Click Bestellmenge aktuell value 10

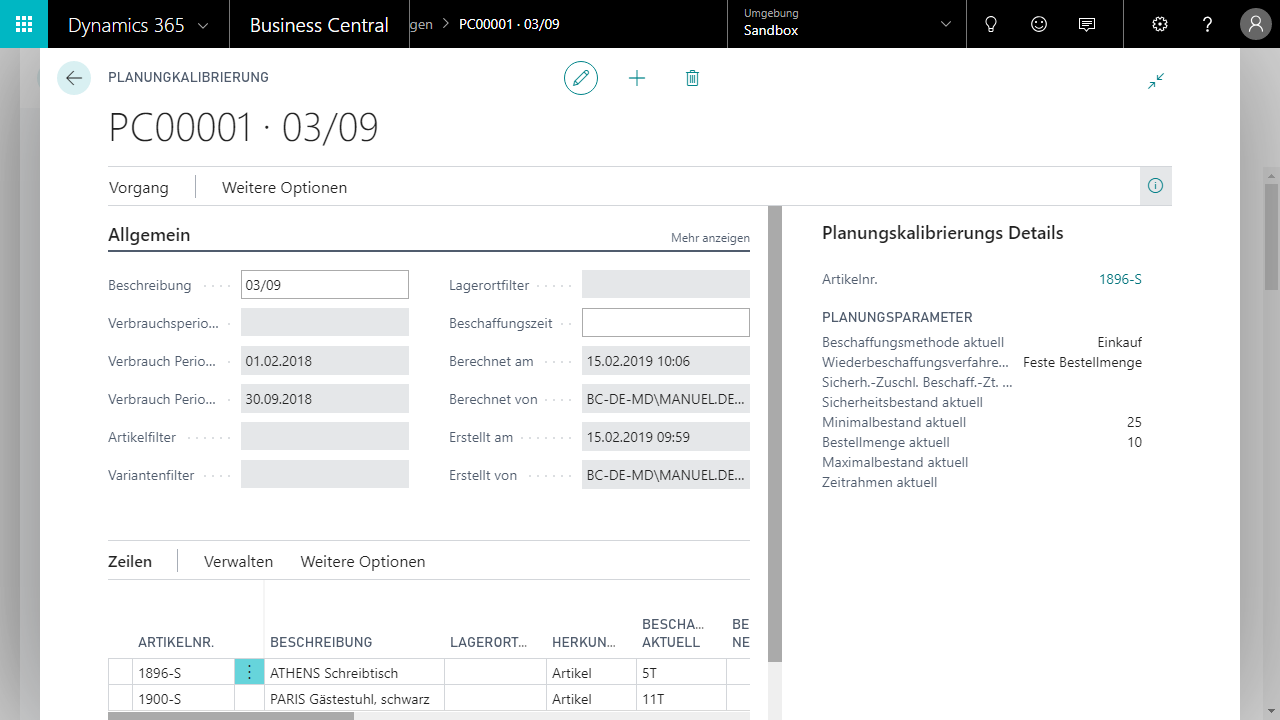pos(1134,442)
